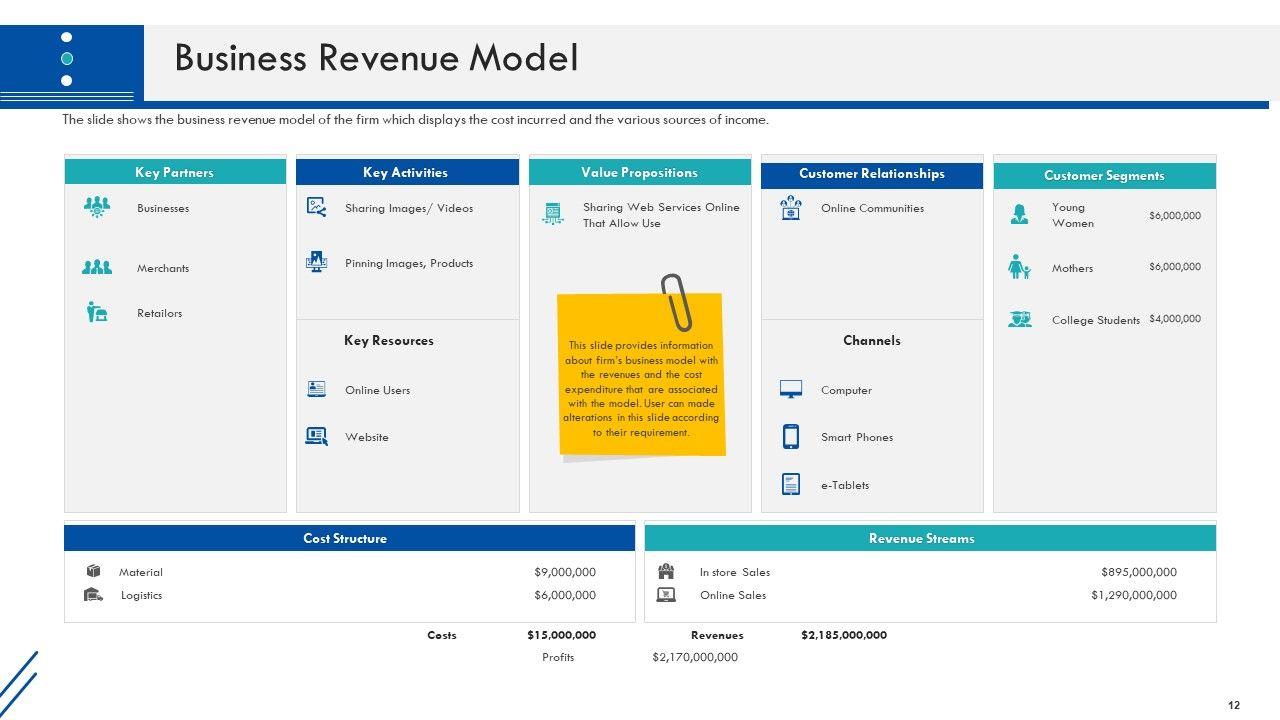Image resolution: width=1280 pixels, height=720 pixels.
Task: Click the e-Tablets icon
Action: click(x=790, y=484)
